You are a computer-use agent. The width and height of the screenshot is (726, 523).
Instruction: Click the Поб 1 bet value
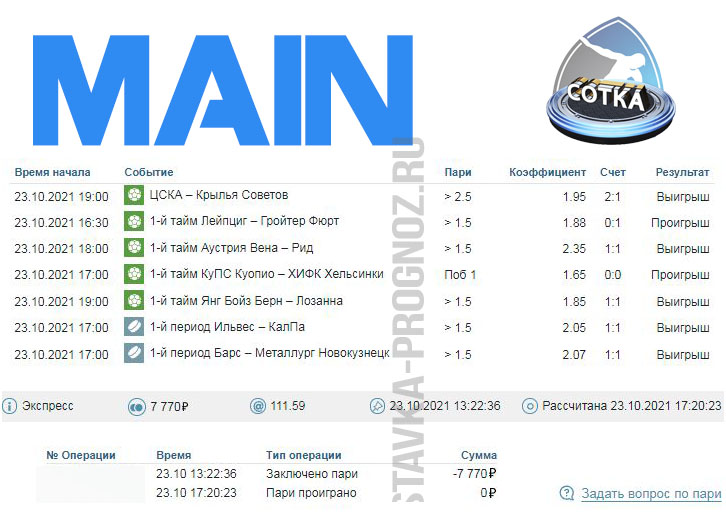[460, 275]
